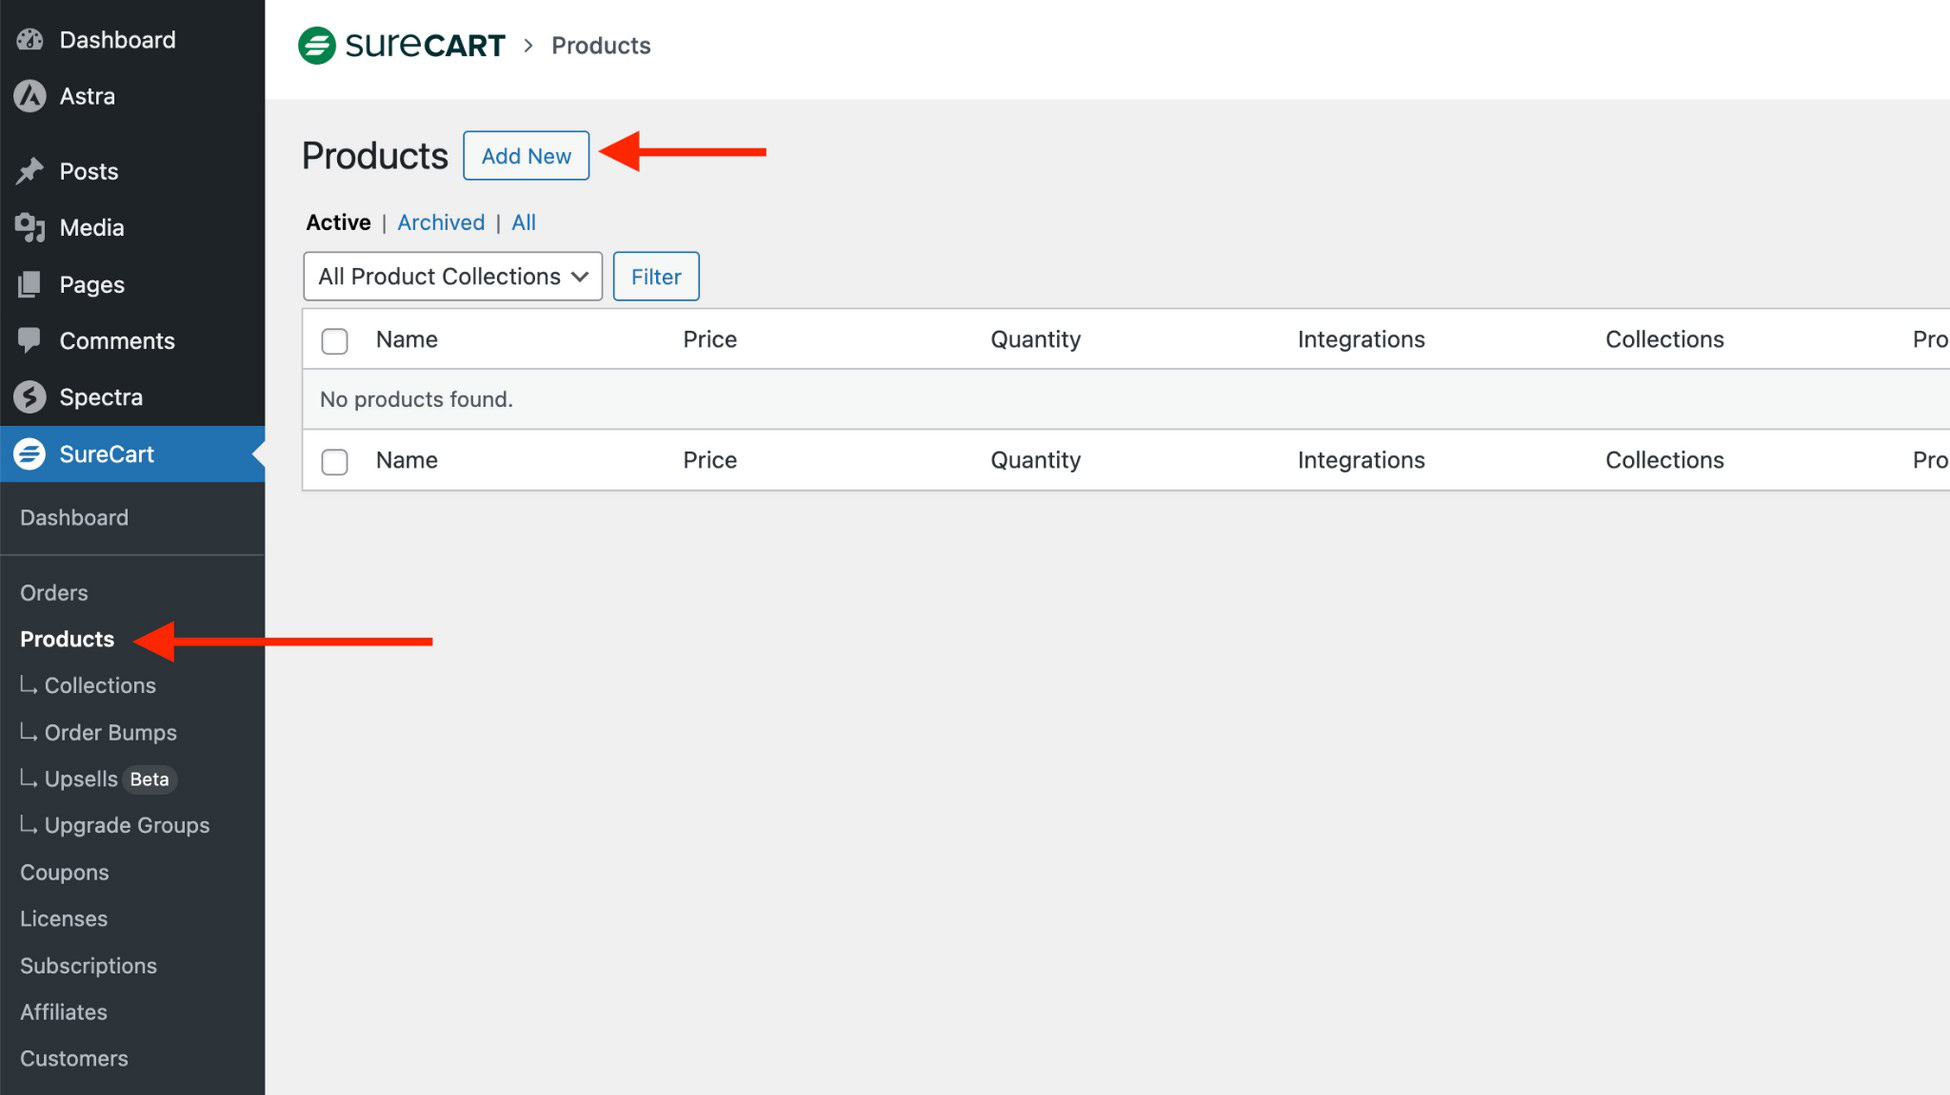Click the SureCart sidebar logo icon

30,454
